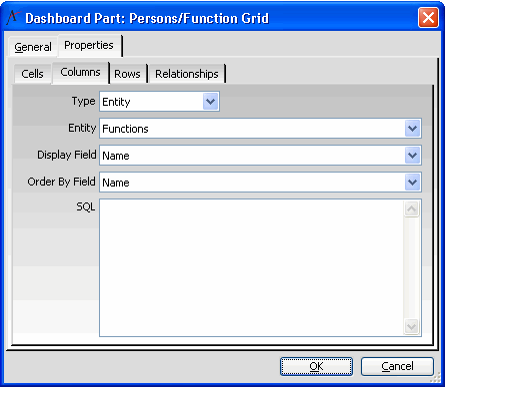The image size is (528, 399).
Task: Open the Relationships sub-tab
Action: pos(187,74)
